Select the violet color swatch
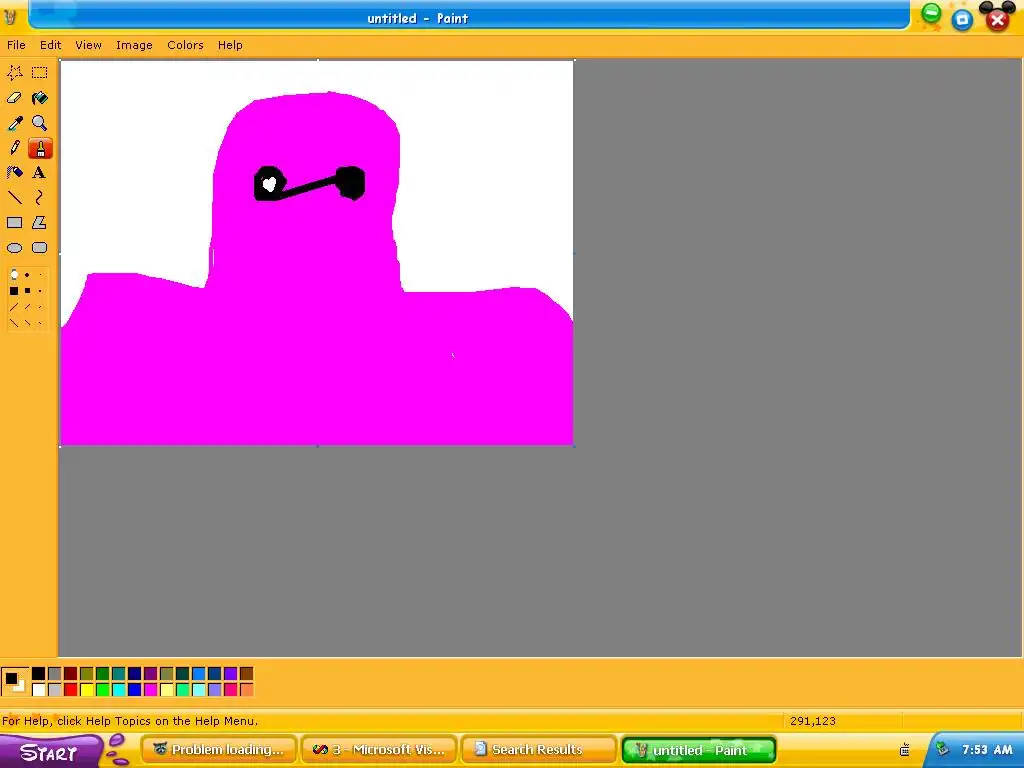The image size is (1024, 768). [231, 673]
